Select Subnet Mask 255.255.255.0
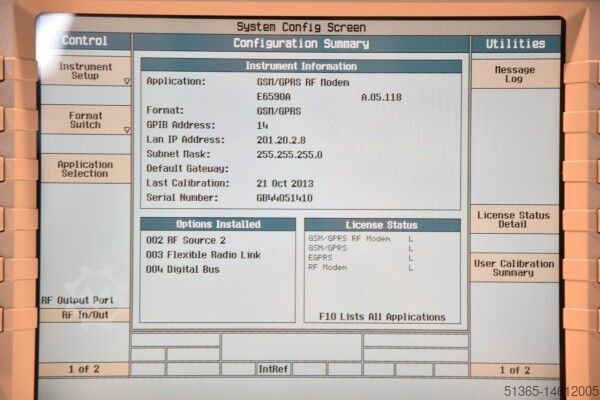Screen dimensions: 600x400 289,155
